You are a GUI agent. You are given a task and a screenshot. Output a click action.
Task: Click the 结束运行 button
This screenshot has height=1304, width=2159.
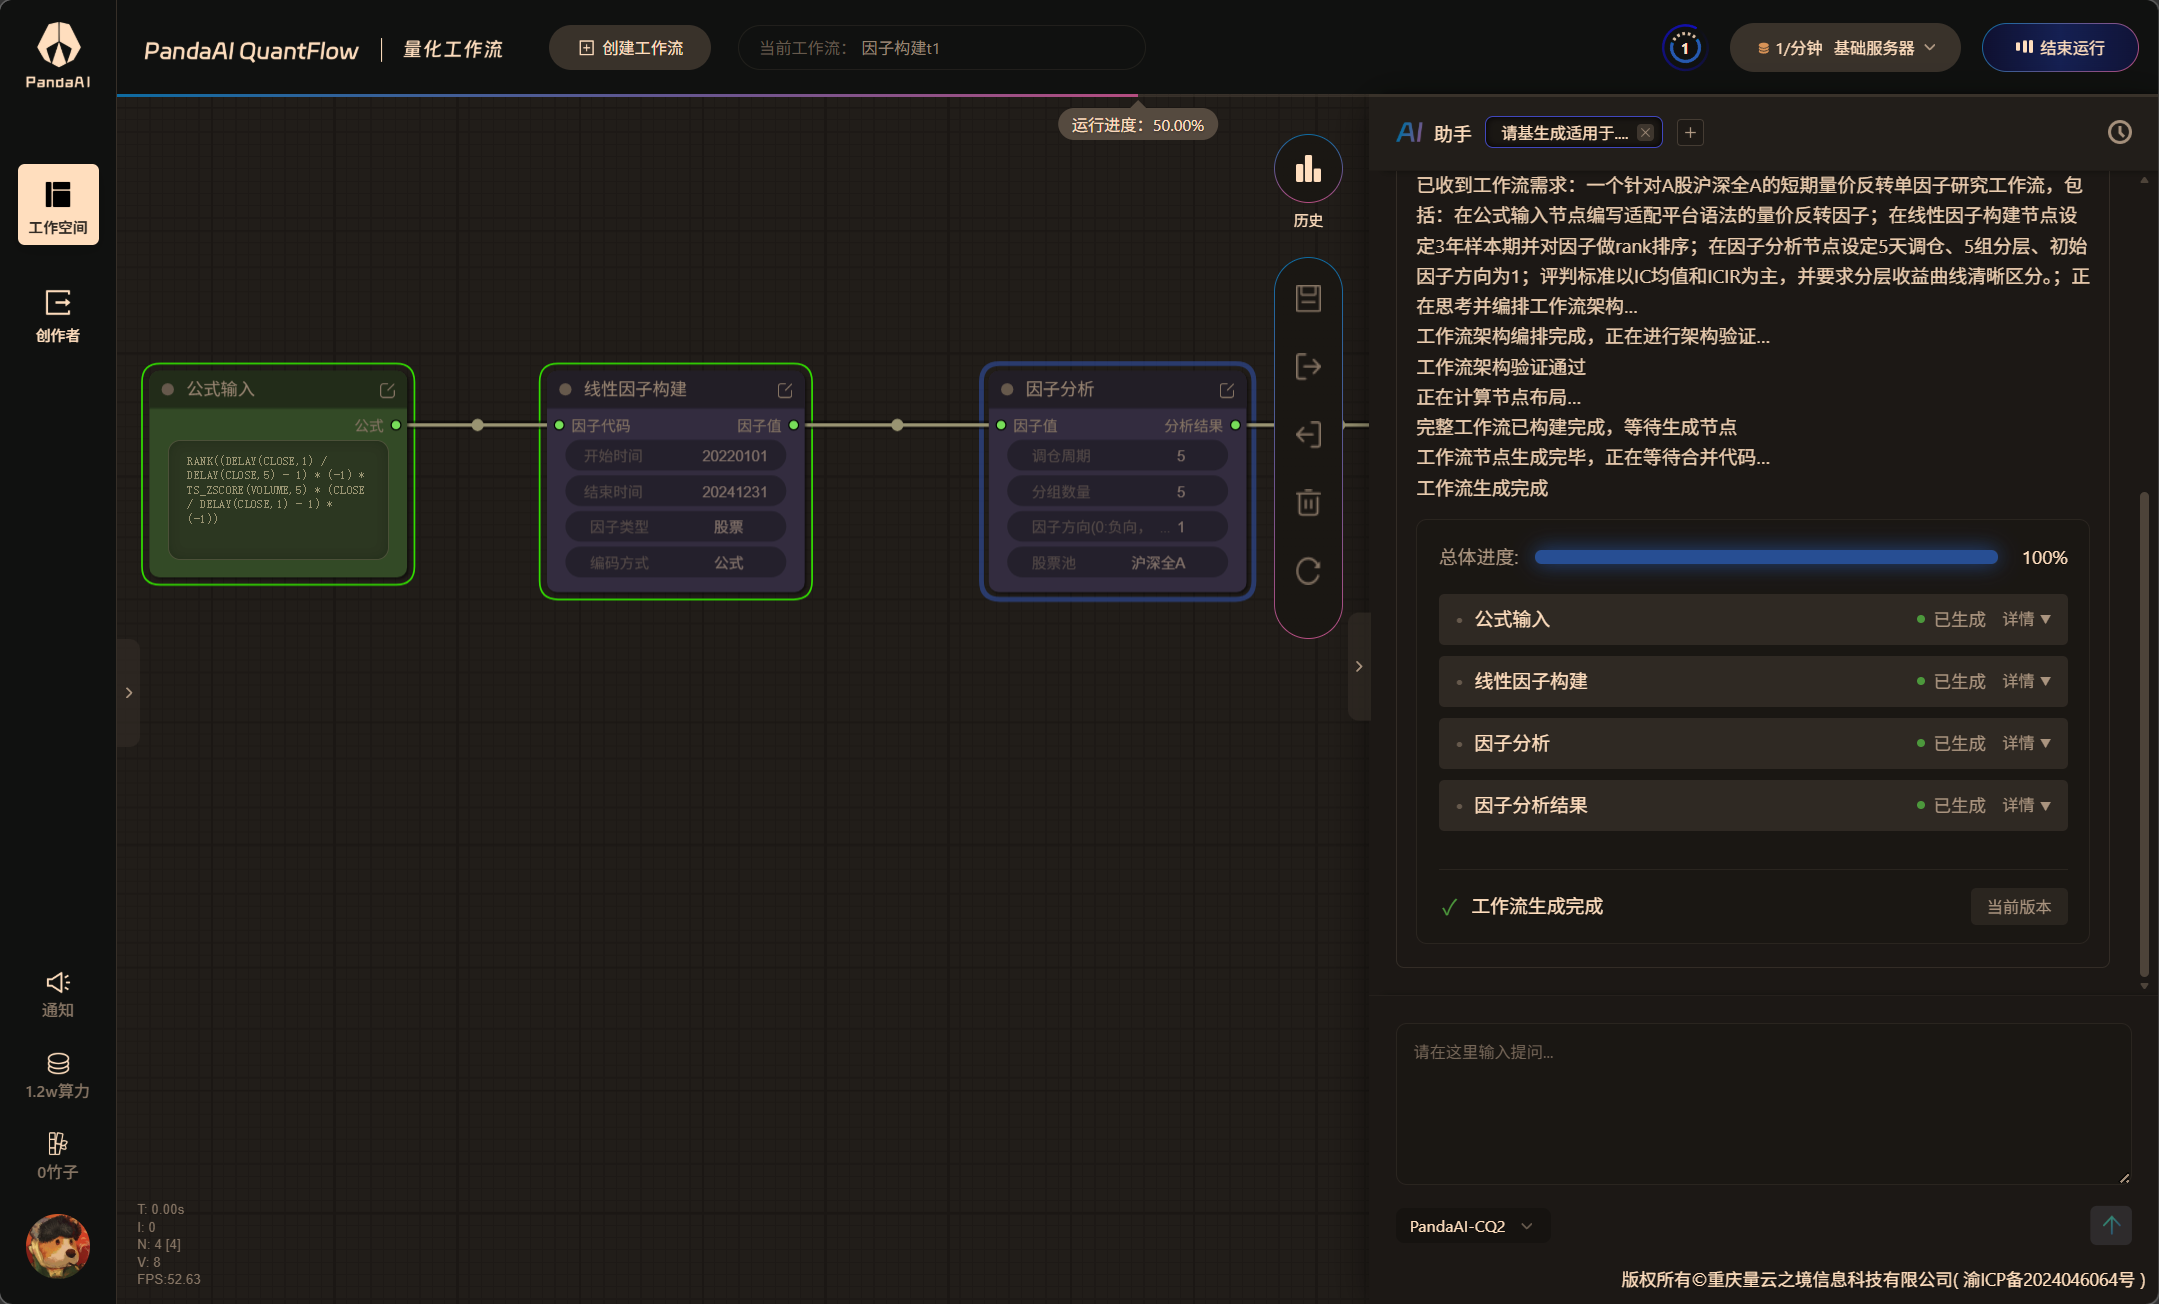(x=2059, y=47)
